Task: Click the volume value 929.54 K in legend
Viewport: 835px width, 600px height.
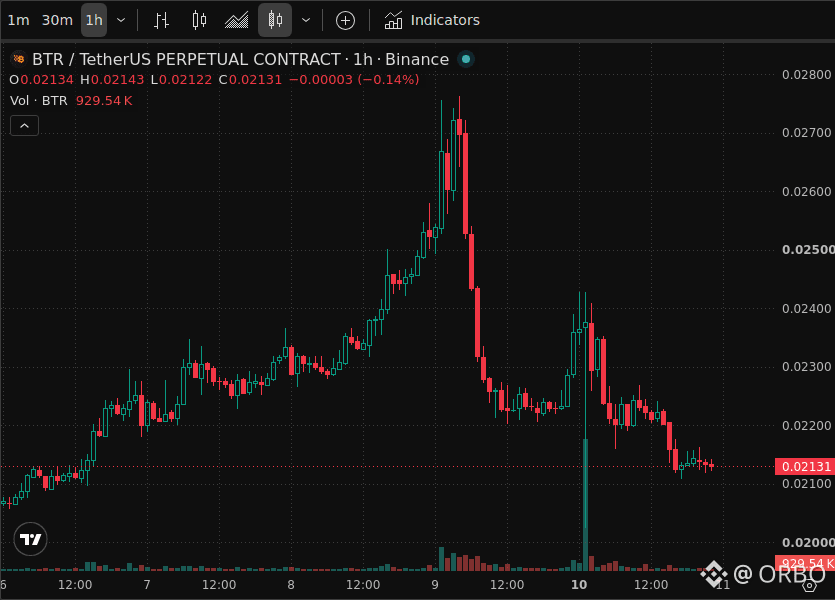Action: 104,101
